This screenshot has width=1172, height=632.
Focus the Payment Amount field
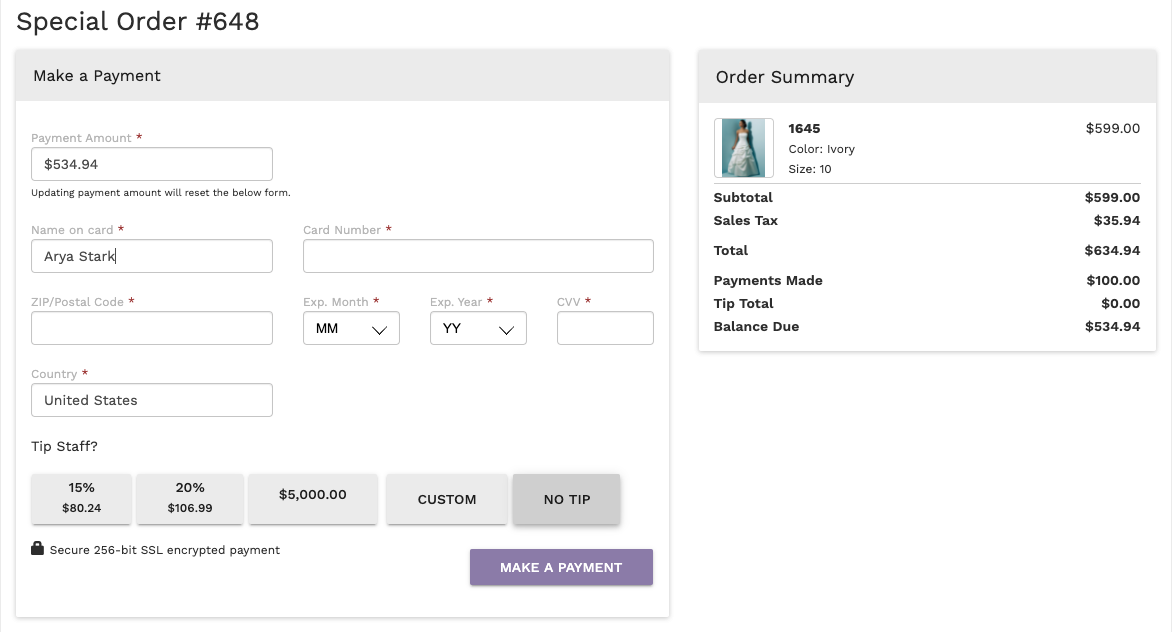click(x=152, y=164)
